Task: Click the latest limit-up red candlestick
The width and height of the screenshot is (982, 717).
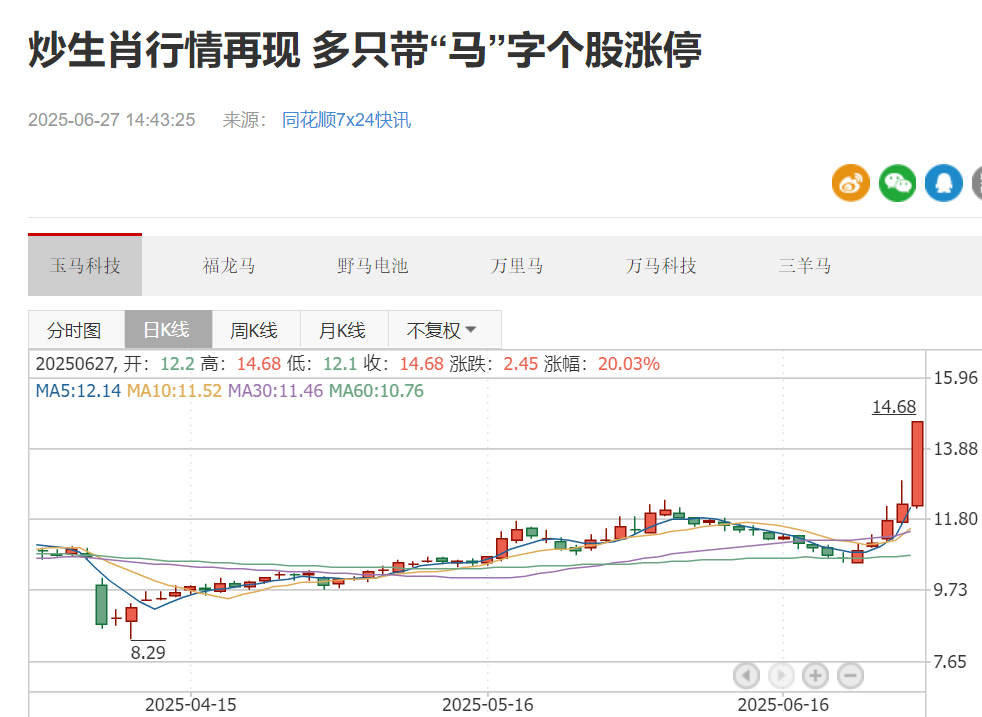Action: [917, 463]
